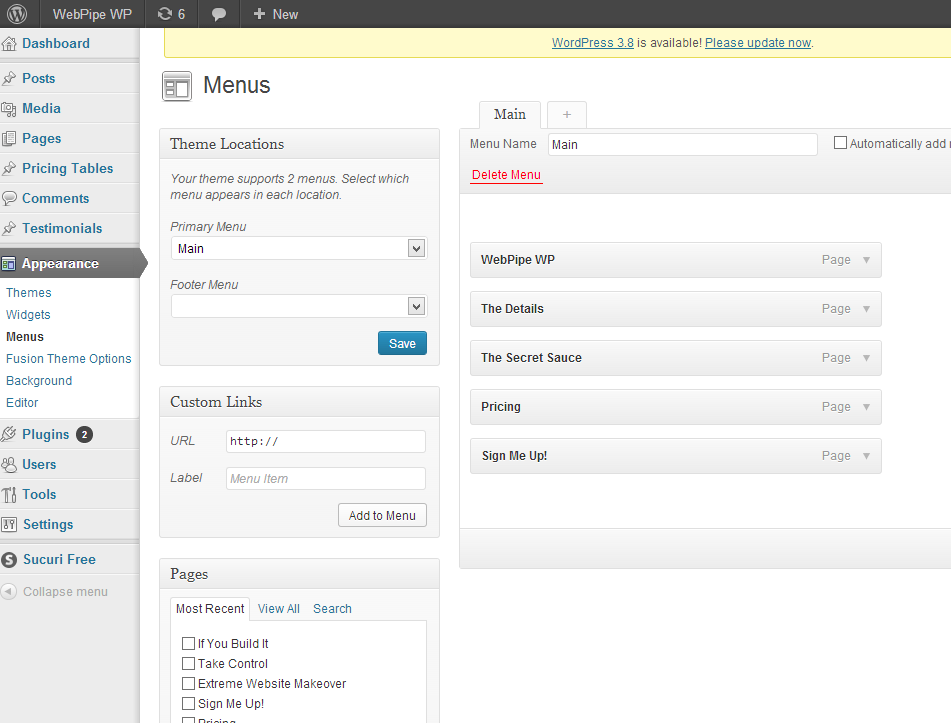This screenshot has height=723, width=951.
Task: Click the Plugins plug icon in the sidebar
Action: (10, 435)
